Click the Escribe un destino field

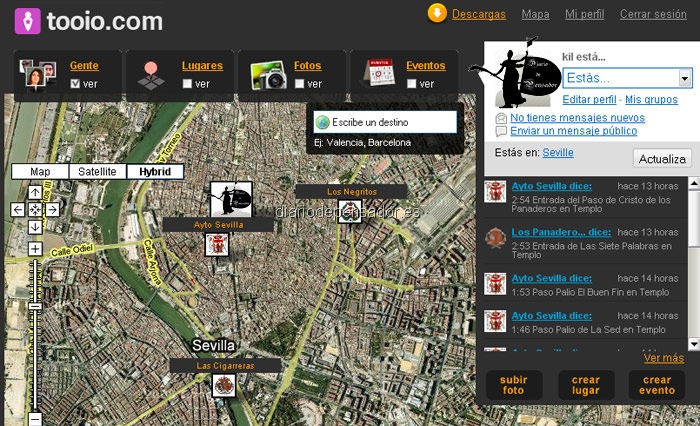[385, 122]
